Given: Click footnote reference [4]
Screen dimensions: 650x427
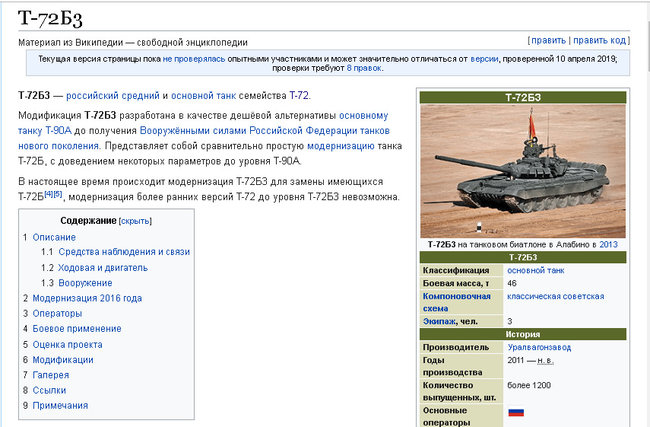Looking at the screenshot, I should (x=49, y=194).
